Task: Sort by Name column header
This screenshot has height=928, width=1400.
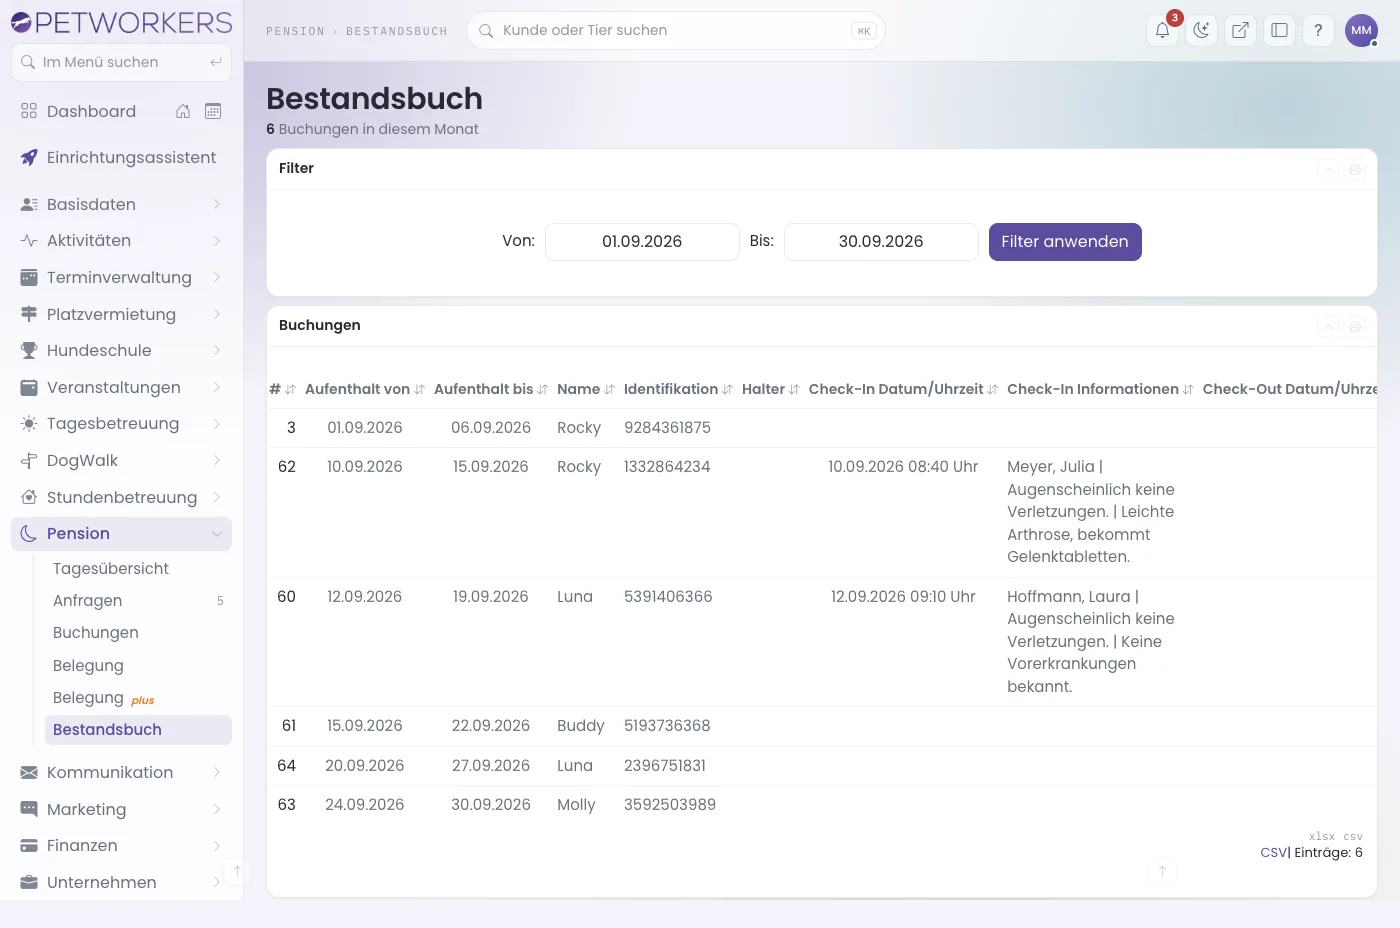Action: pyautogui.click(x=585, y=389)
